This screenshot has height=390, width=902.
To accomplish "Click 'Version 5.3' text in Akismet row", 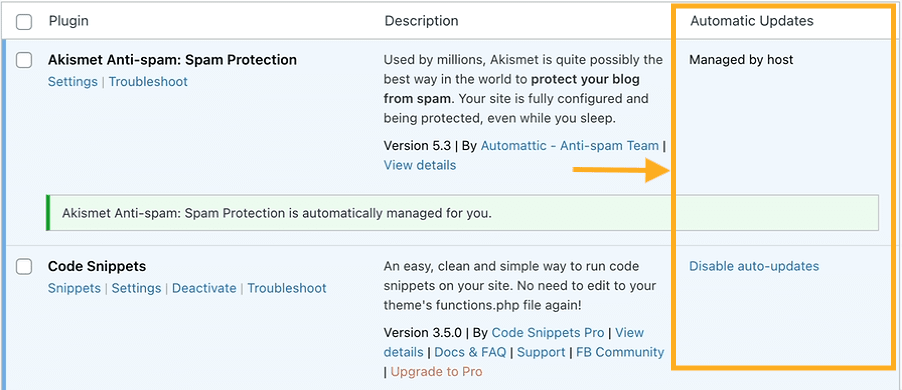I will [x=417, y=146].
